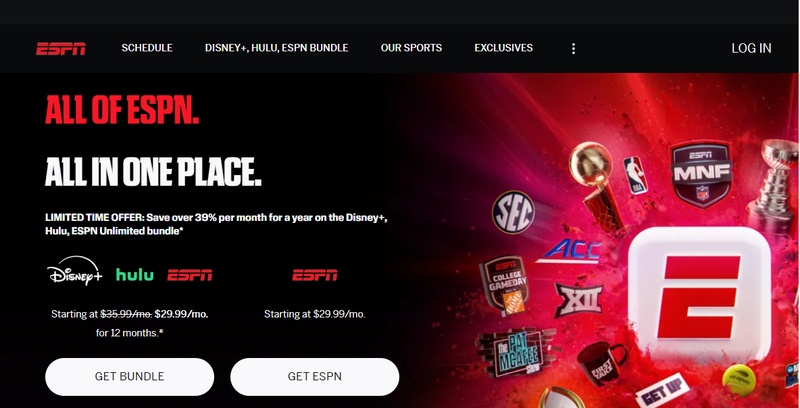Screen dimensions: 800x408
Task: Click the ACC conference logo
Action: point(569,251)
